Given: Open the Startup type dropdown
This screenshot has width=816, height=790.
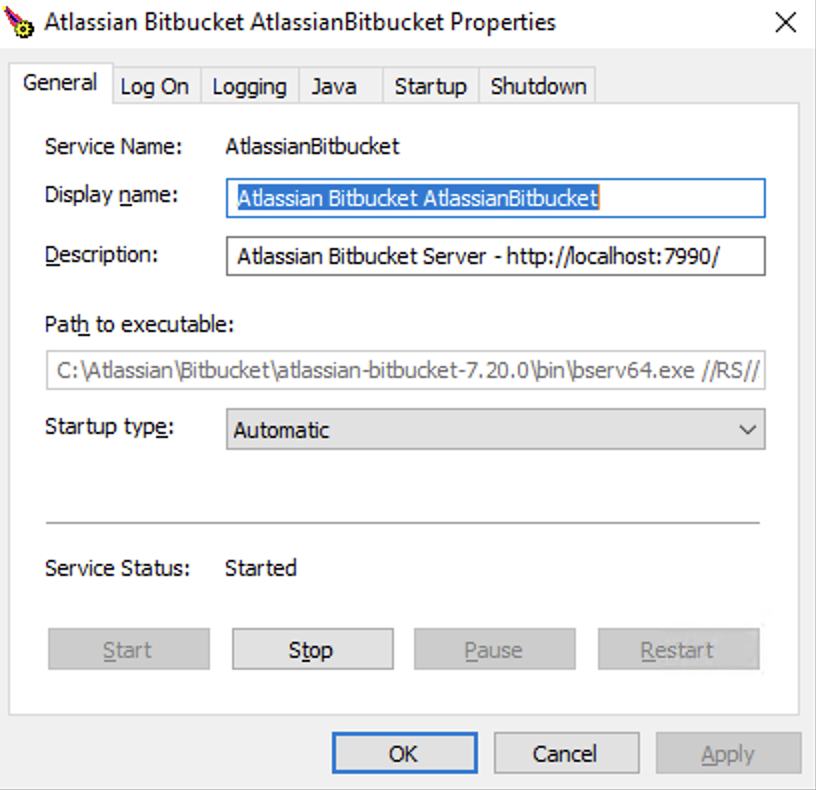Looking at the screenshot, I should click(x=495, y=429).
